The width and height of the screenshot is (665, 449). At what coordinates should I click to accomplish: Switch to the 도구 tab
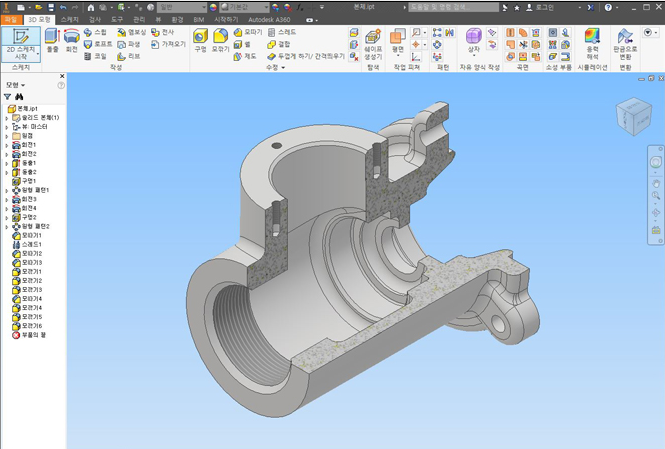(x=117, y=20)
